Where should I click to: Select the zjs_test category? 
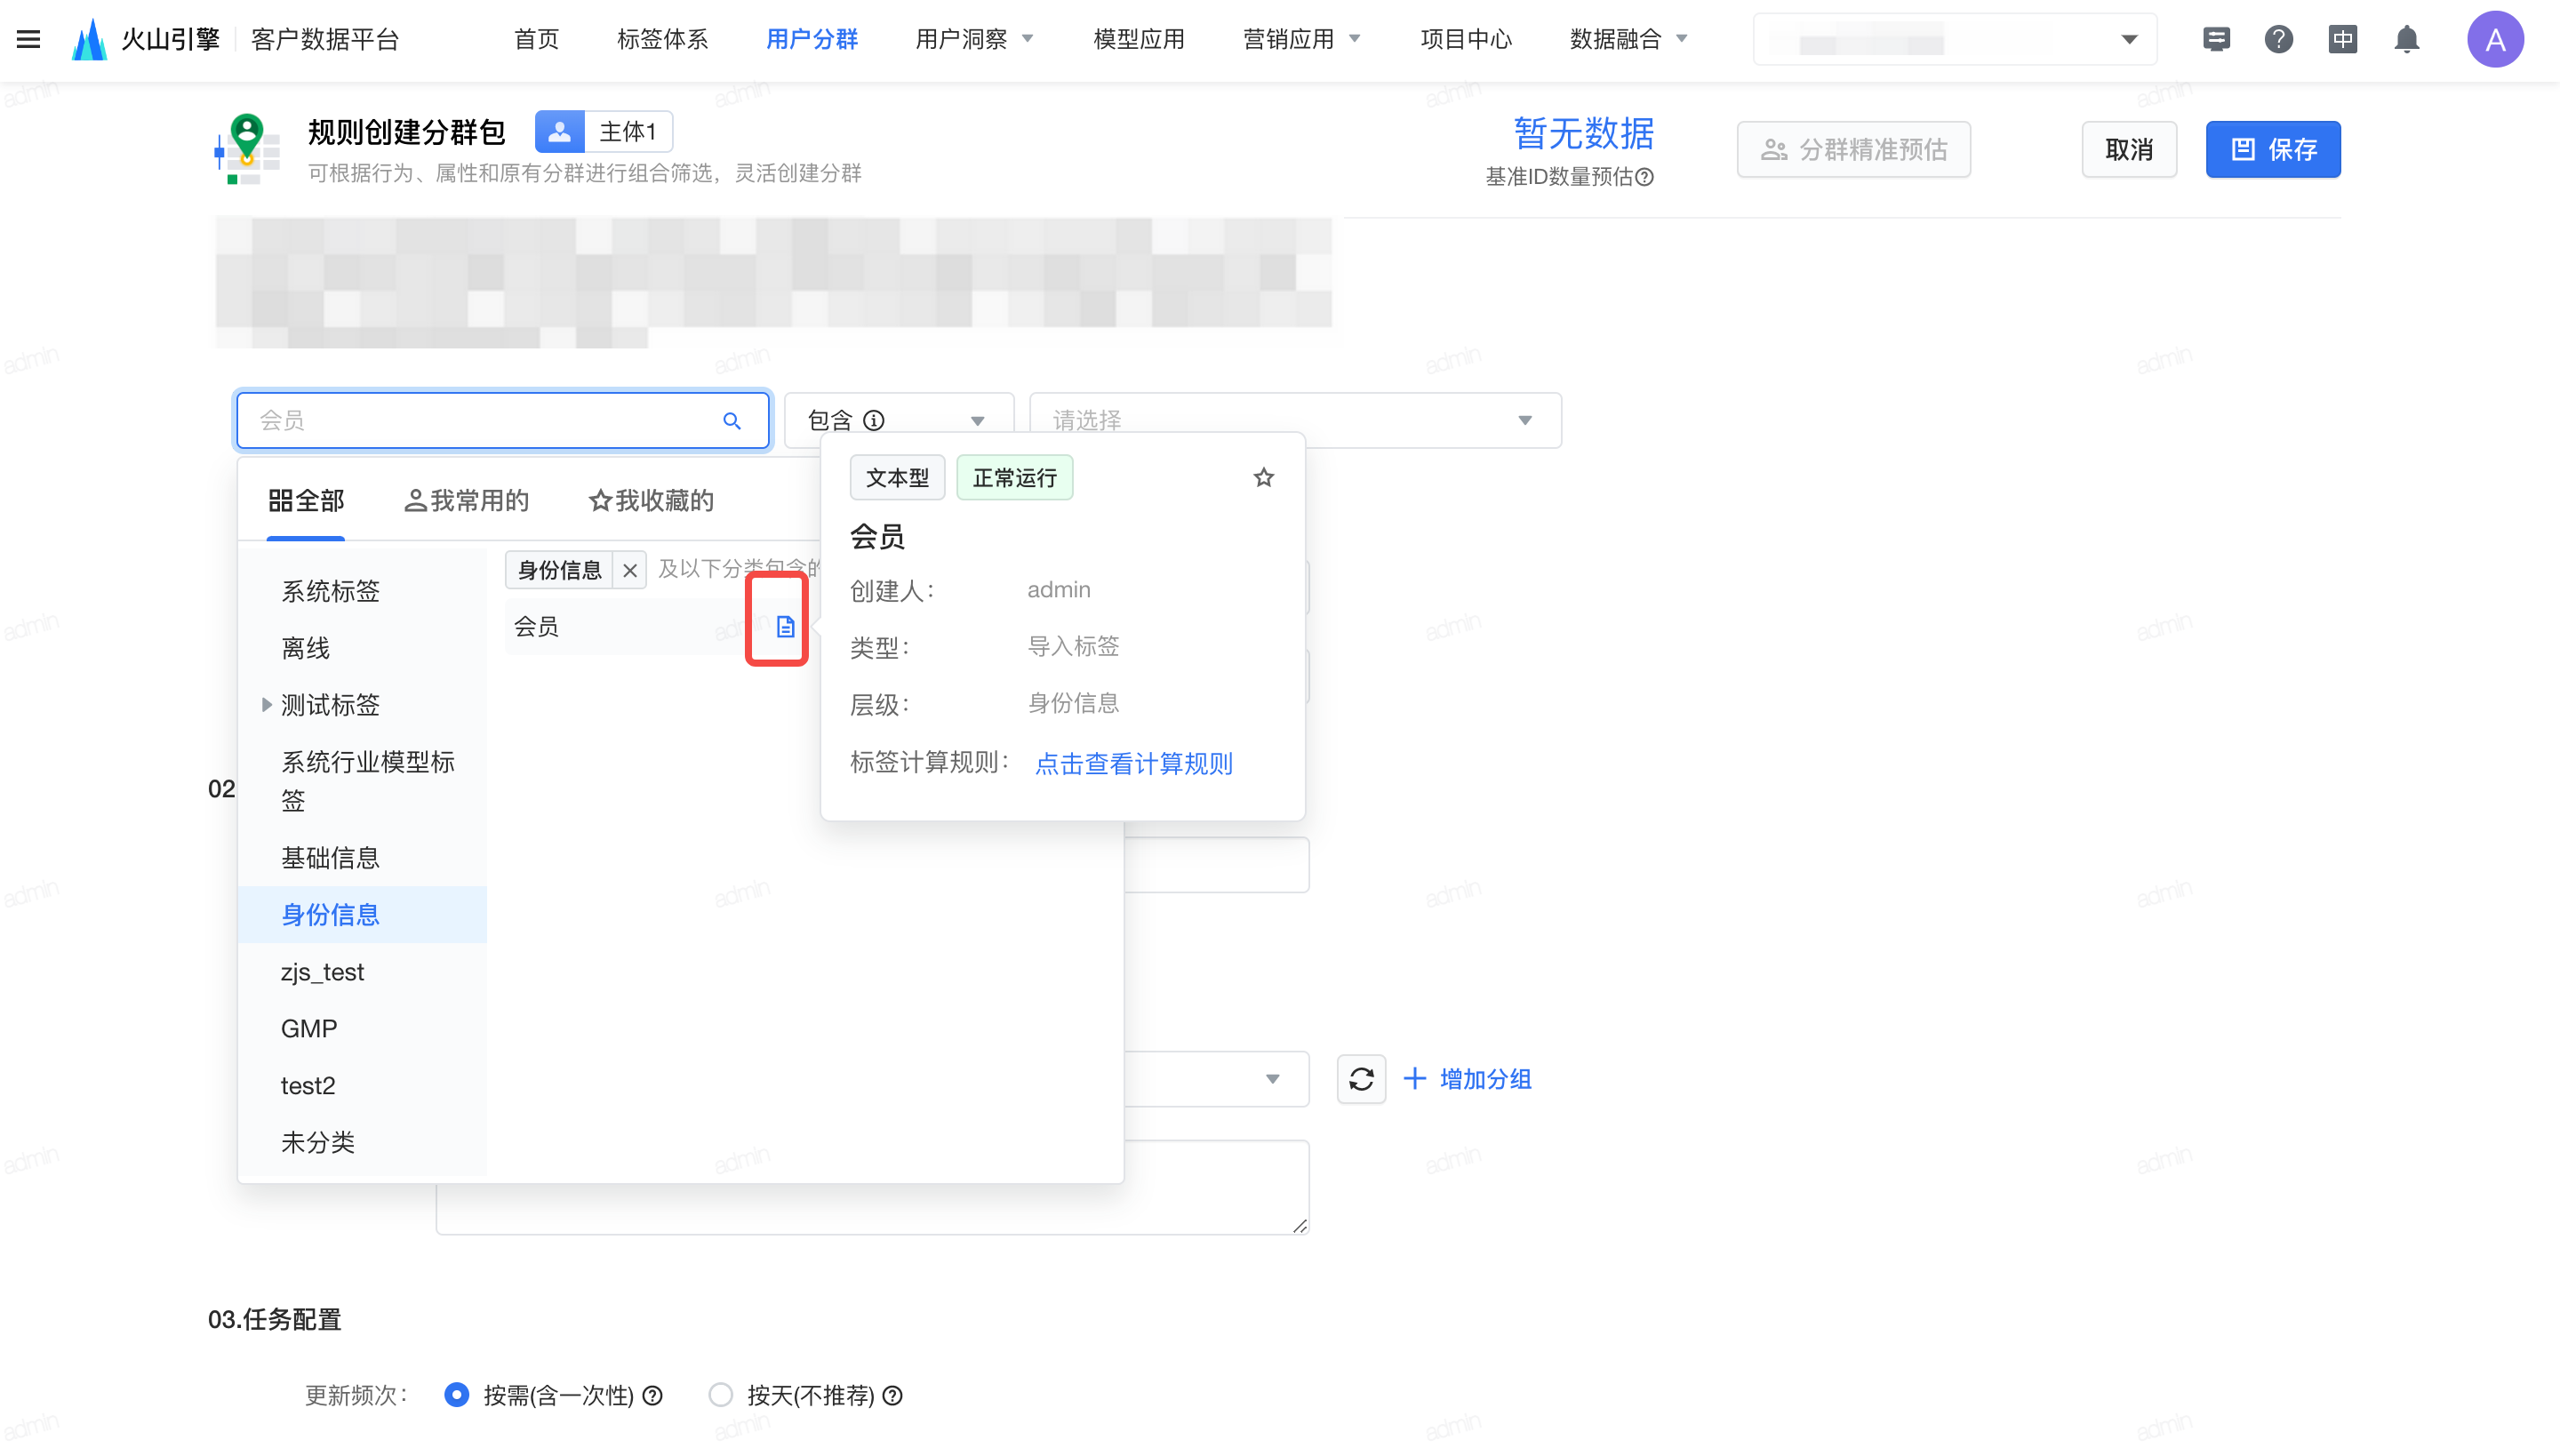pyautogui.click(x=362, y=972)
